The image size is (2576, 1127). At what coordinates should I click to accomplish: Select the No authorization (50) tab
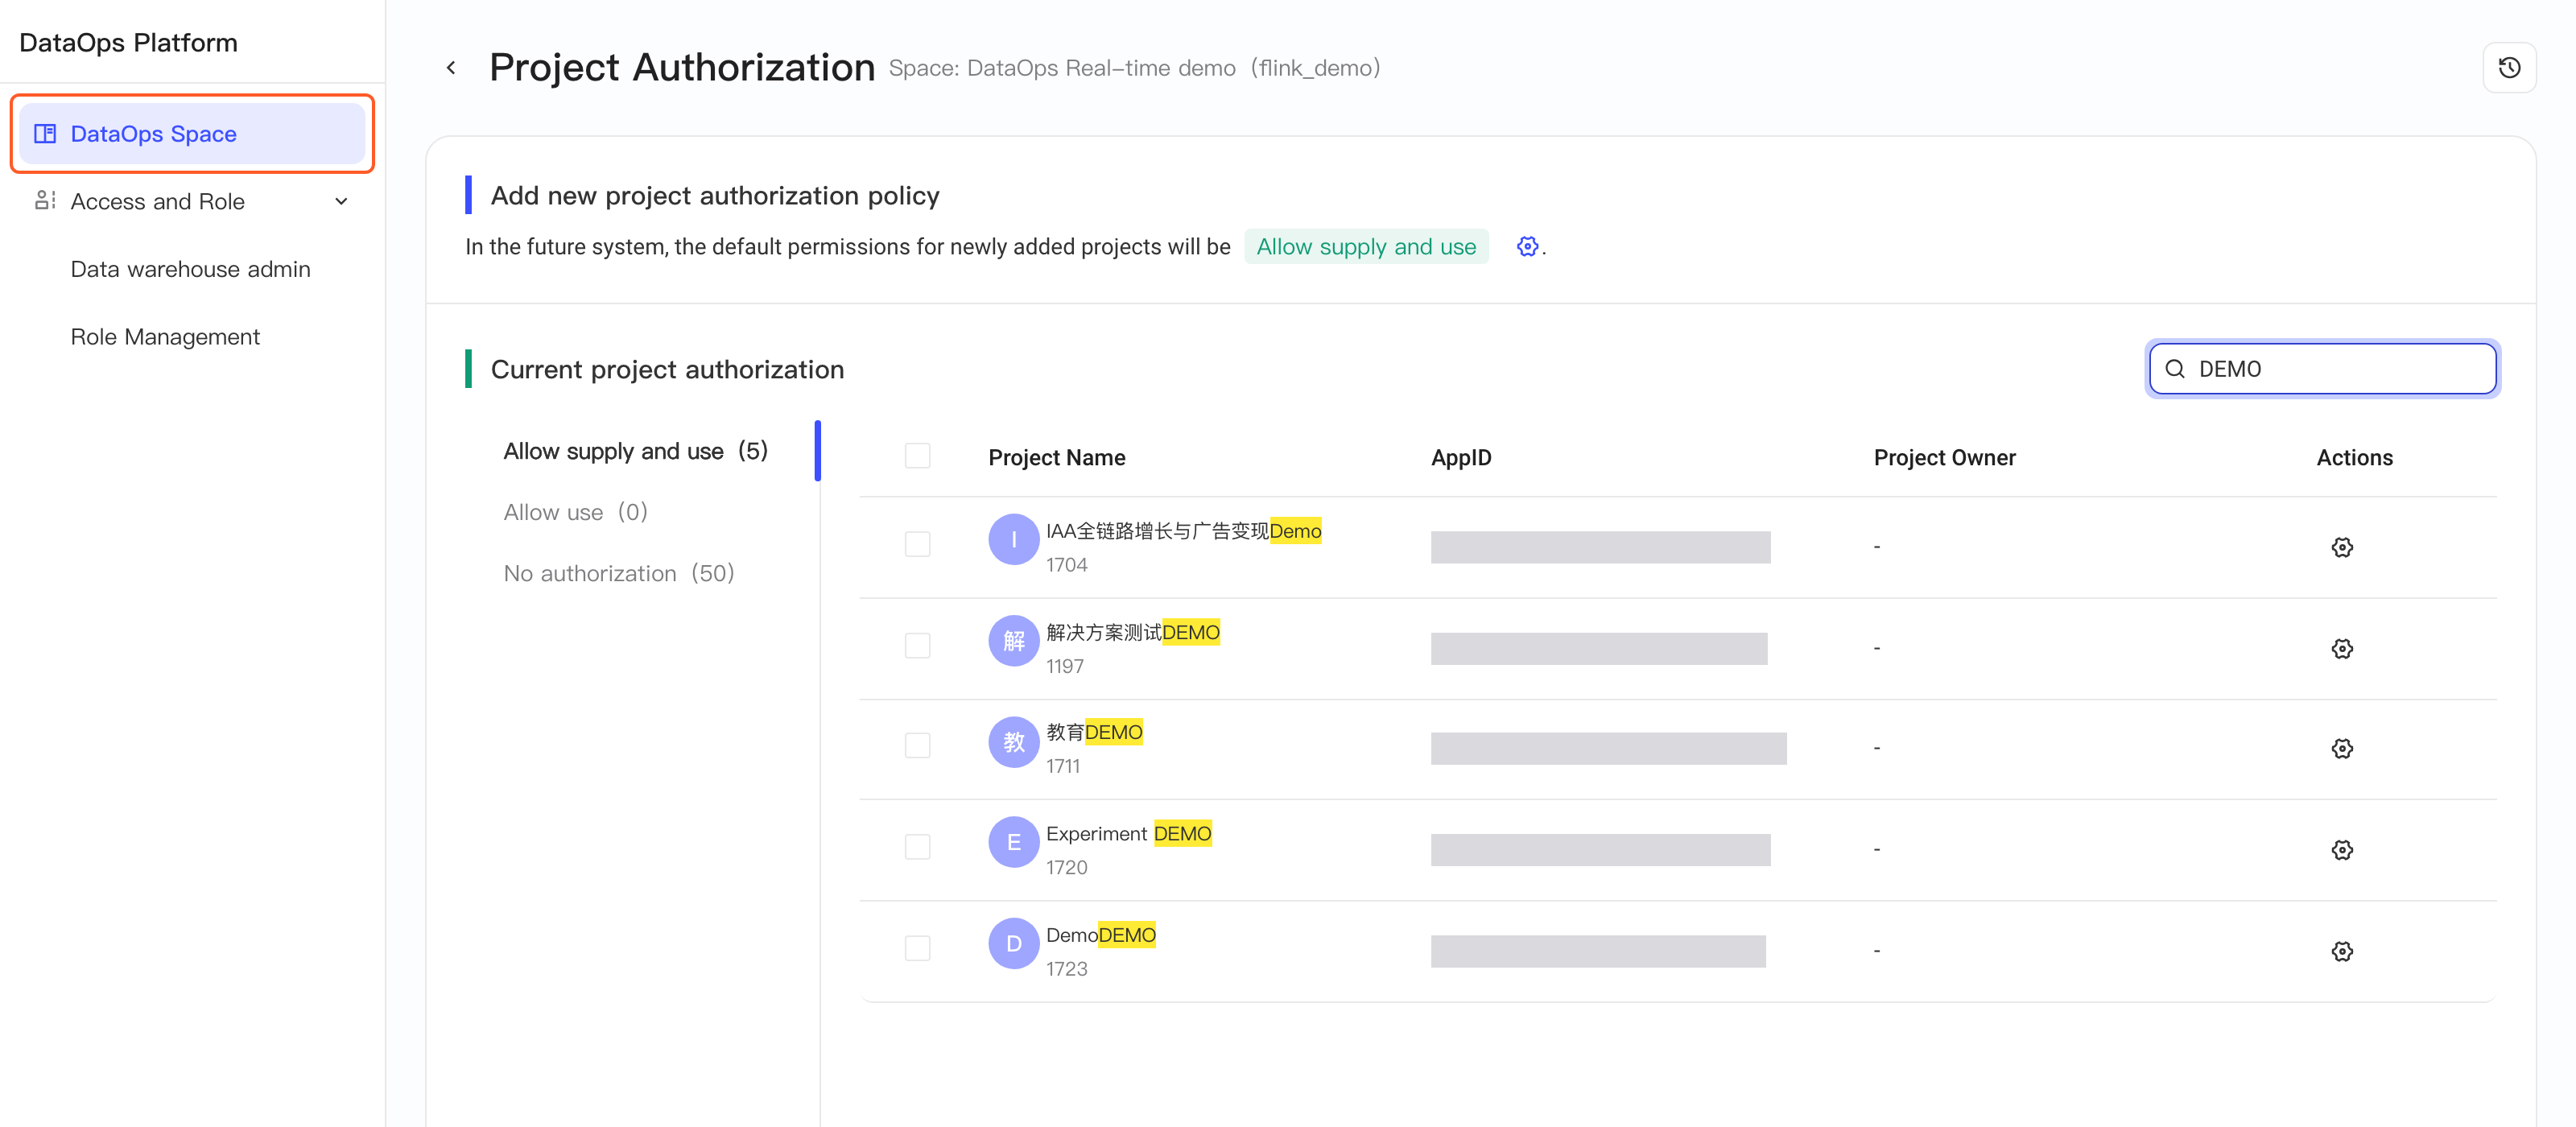pyautogui.click(x=619, y=573)
